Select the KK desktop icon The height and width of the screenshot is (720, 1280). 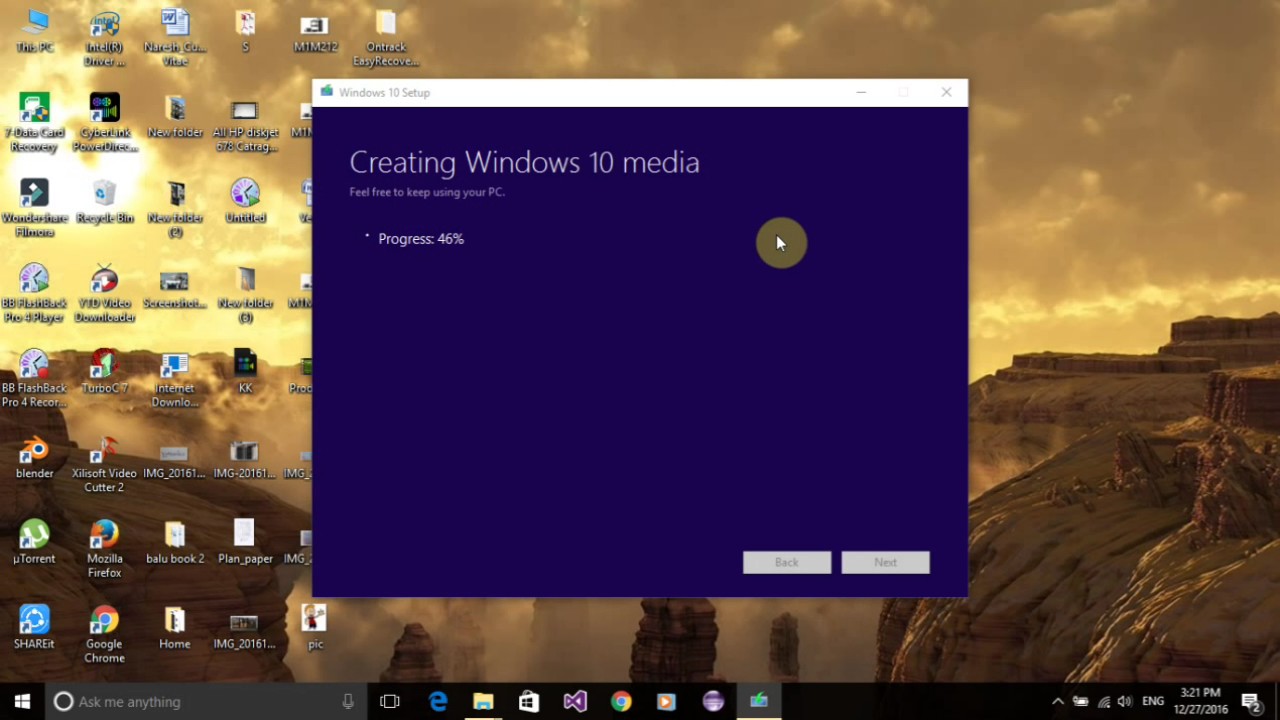pyautogui.click(x=245, y=371)
